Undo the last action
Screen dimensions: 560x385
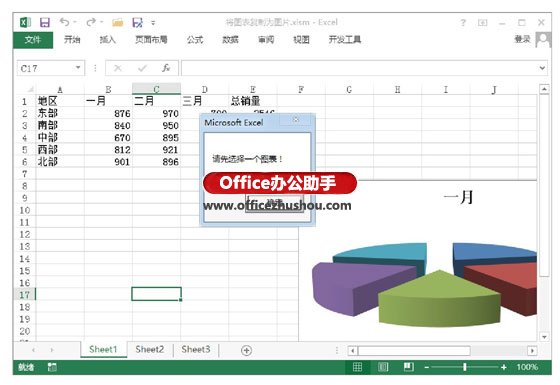tap(64, 22)
